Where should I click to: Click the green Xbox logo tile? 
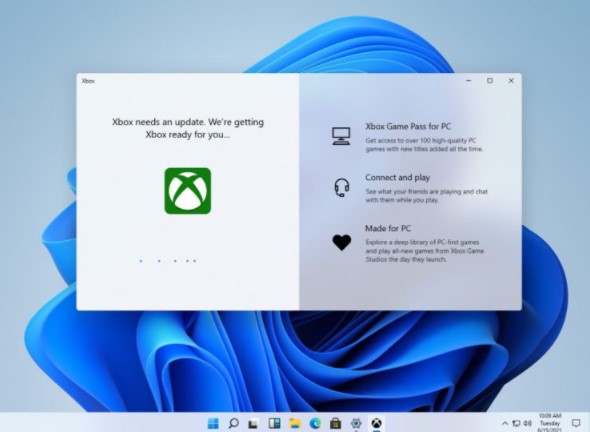point(188,191)
